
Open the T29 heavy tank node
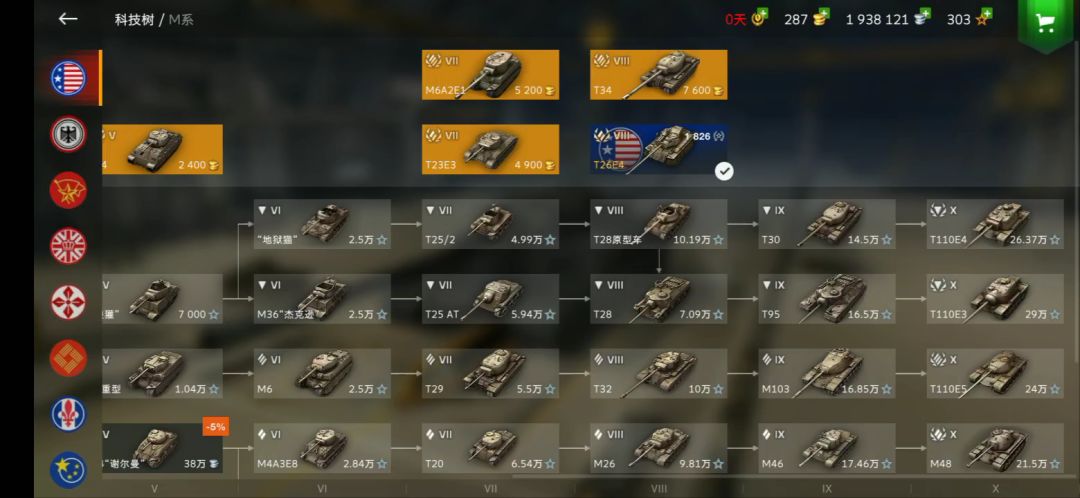pos(490,373)
